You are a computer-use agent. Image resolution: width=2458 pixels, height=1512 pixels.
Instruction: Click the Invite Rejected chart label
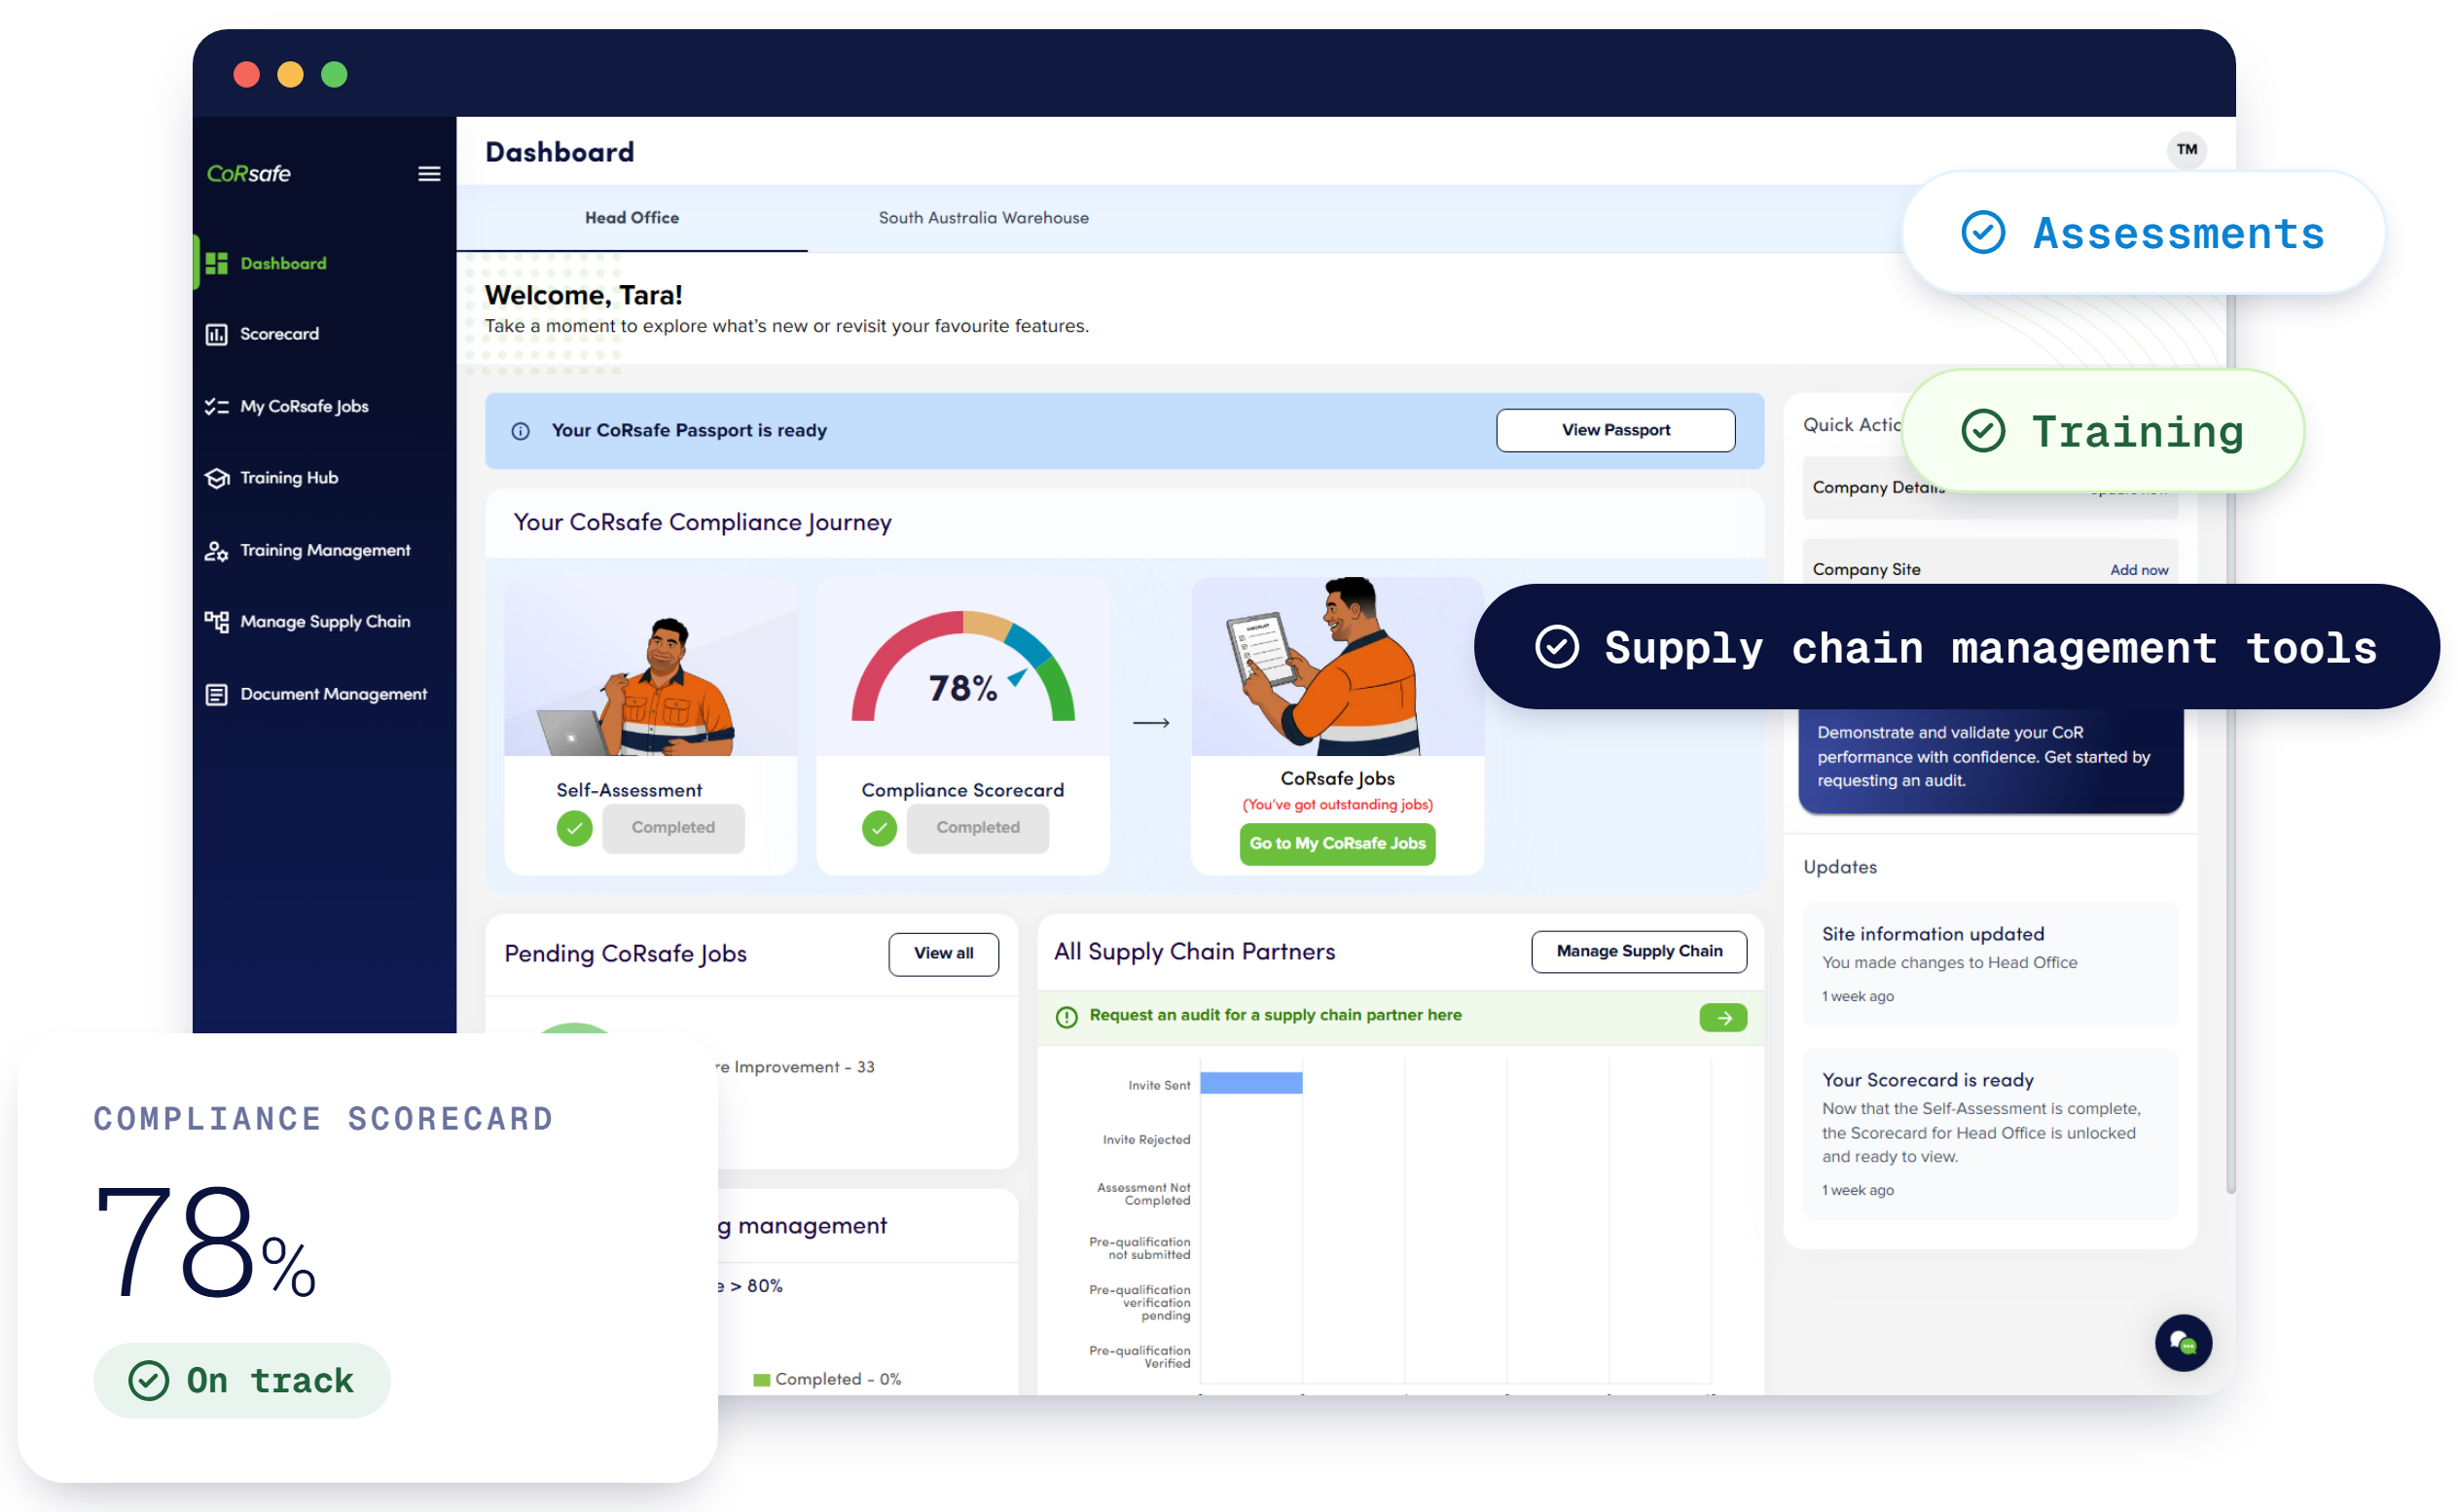[x=1146, y=1140]
